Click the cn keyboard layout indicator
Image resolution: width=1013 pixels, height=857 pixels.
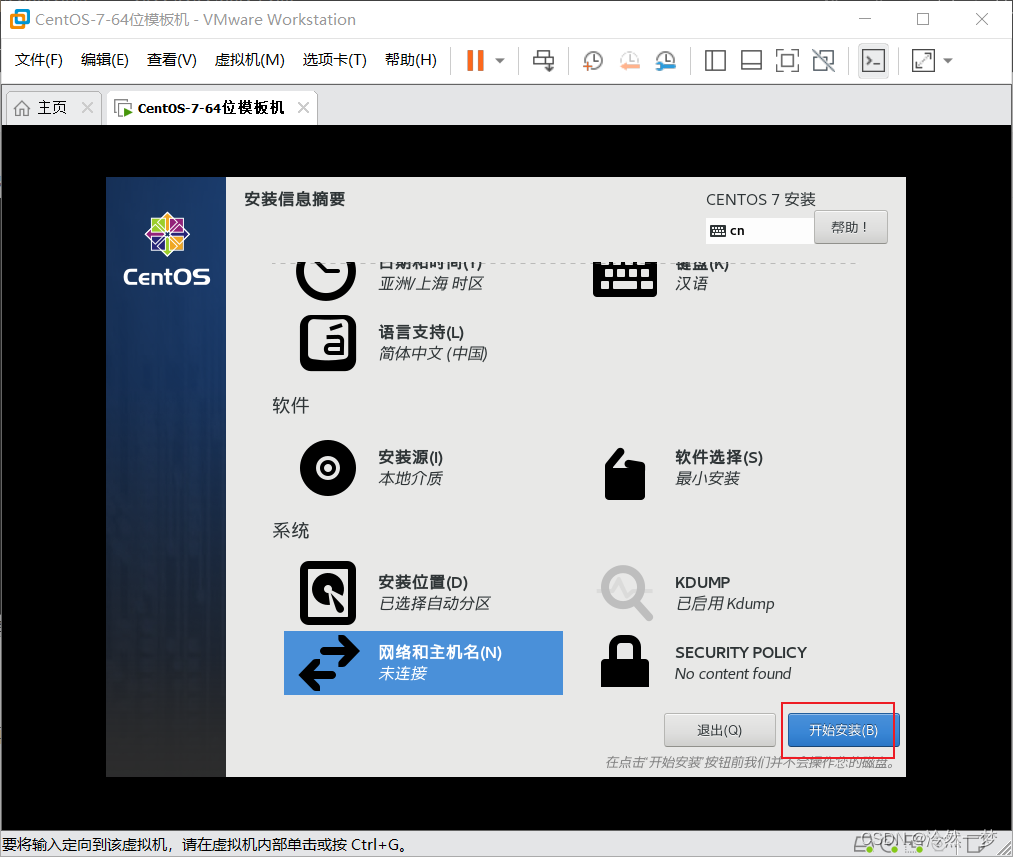760,231
